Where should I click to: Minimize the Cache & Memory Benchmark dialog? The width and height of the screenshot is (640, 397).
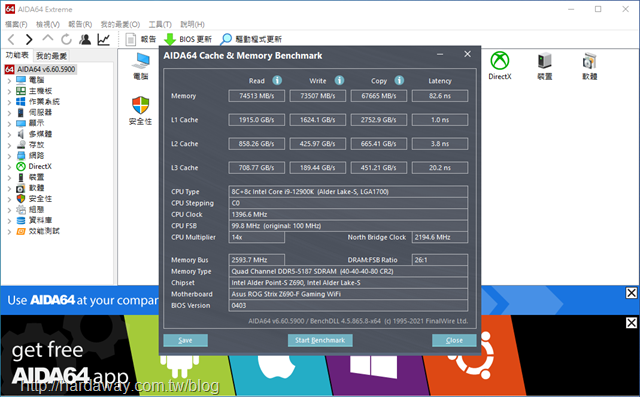[440, 54]
